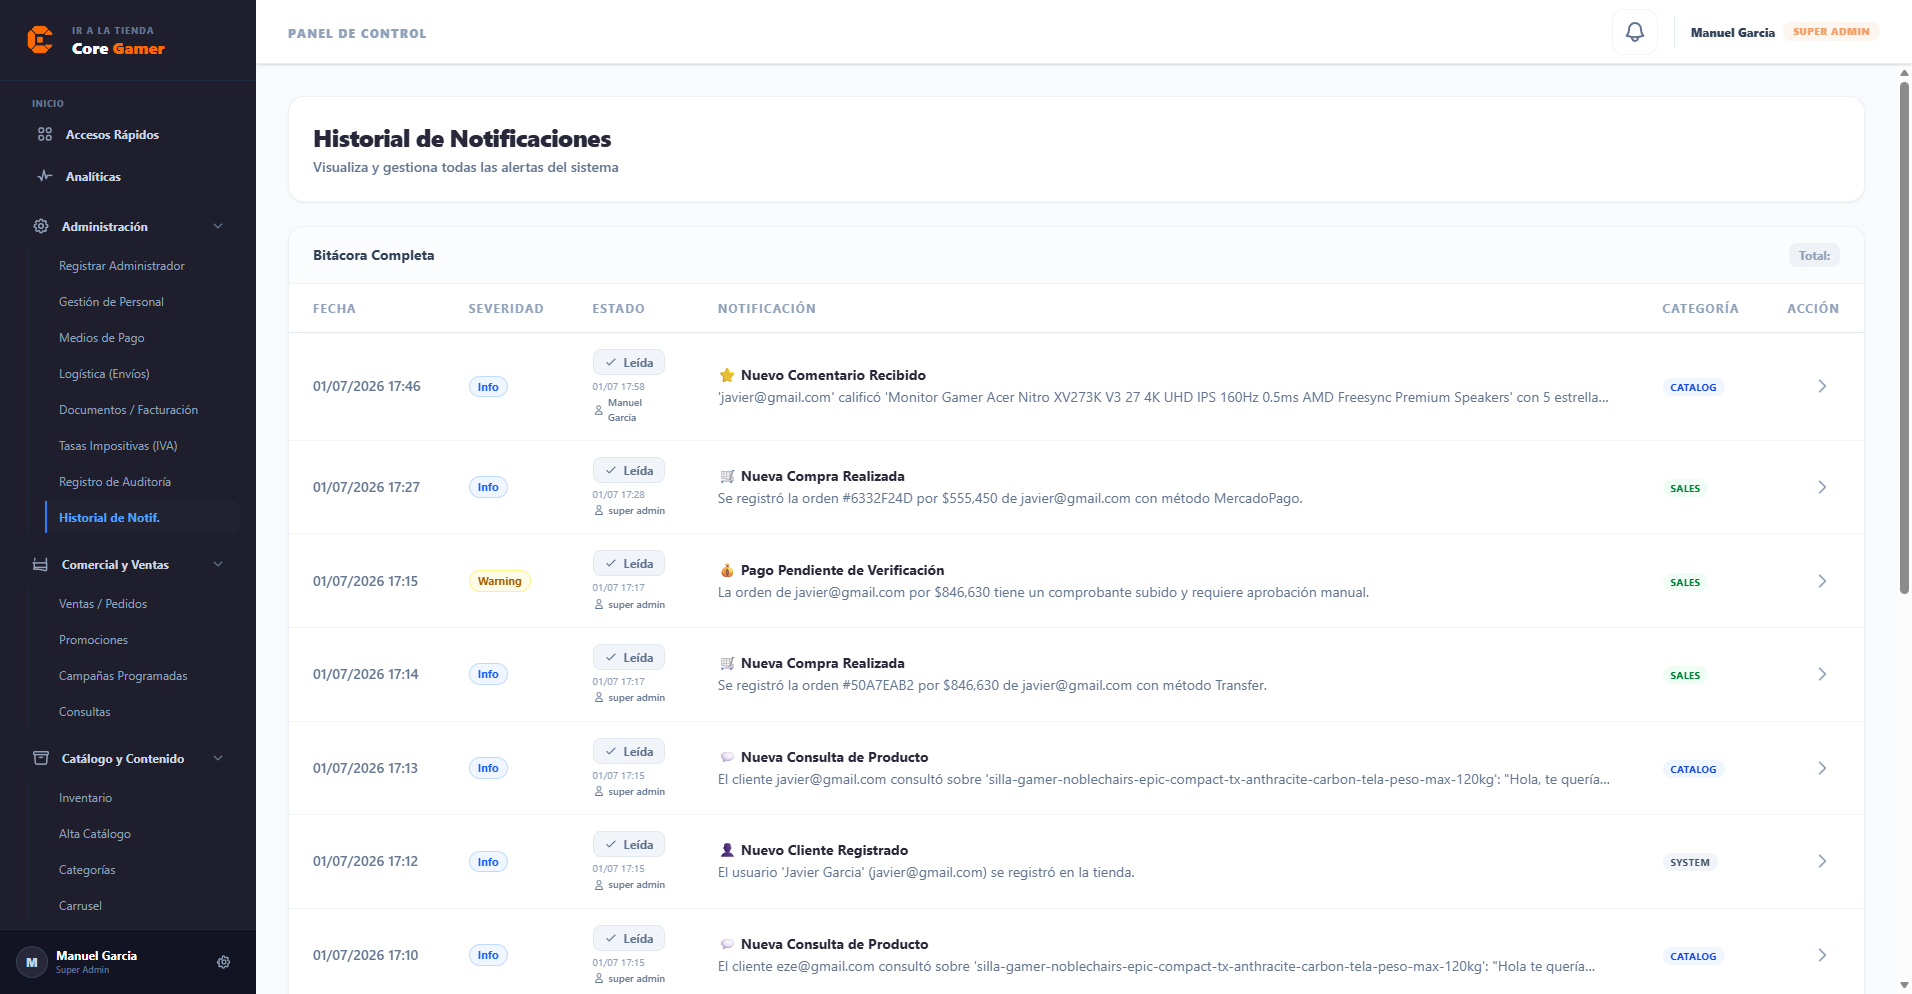Collapse the Administración section chevron
The image size is (1912, 994).
(x=218, y=226)
